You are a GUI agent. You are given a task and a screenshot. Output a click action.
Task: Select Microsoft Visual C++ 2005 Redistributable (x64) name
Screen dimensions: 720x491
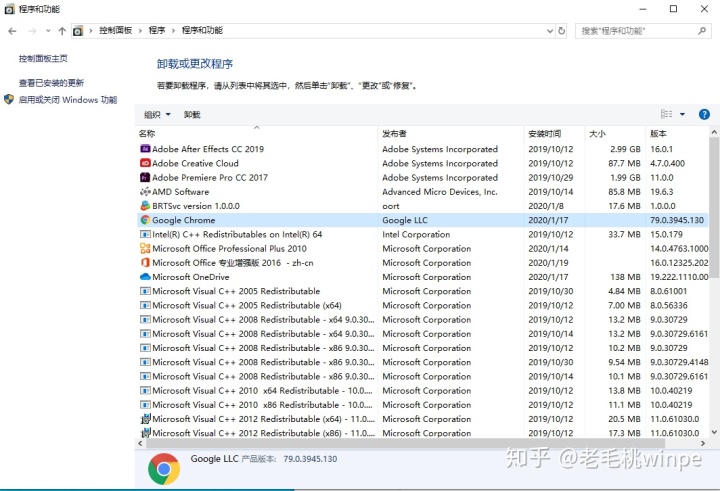tap(247, 305)
